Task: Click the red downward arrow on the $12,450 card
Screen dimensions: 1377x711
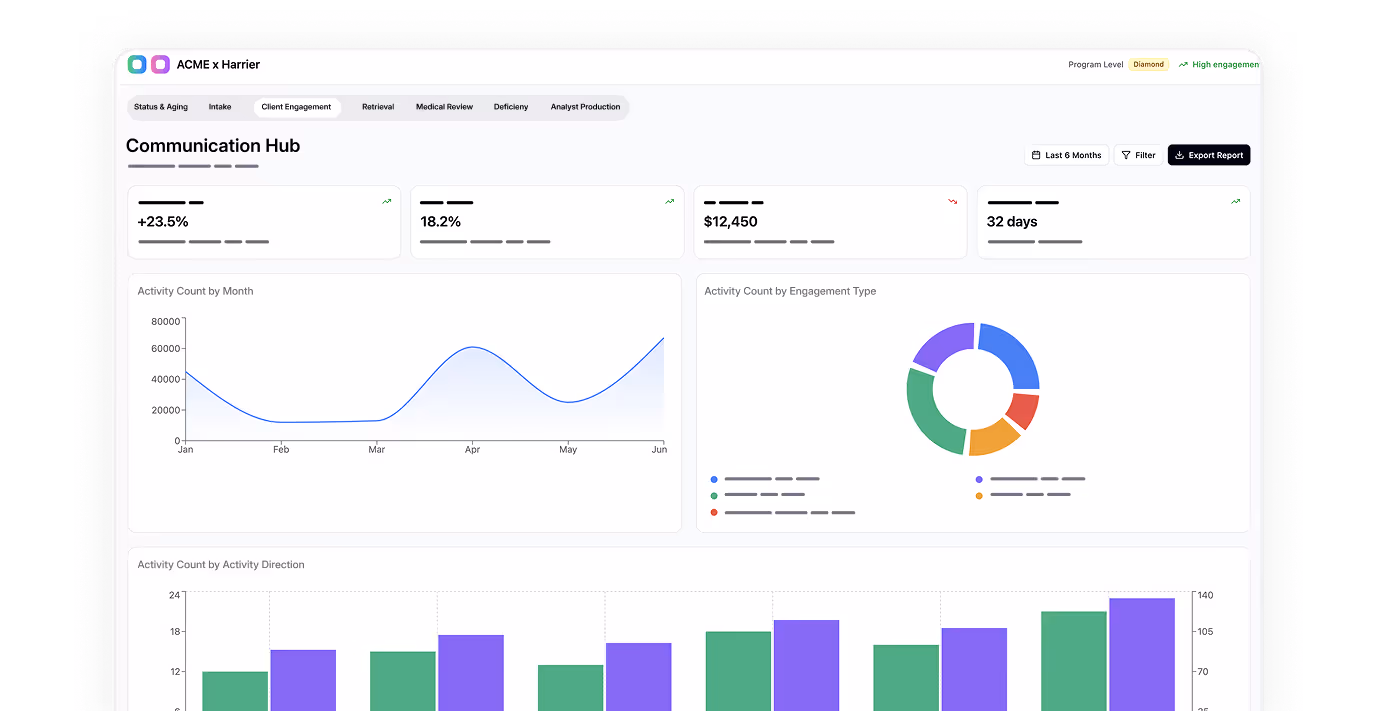Action: click(952, 201)
